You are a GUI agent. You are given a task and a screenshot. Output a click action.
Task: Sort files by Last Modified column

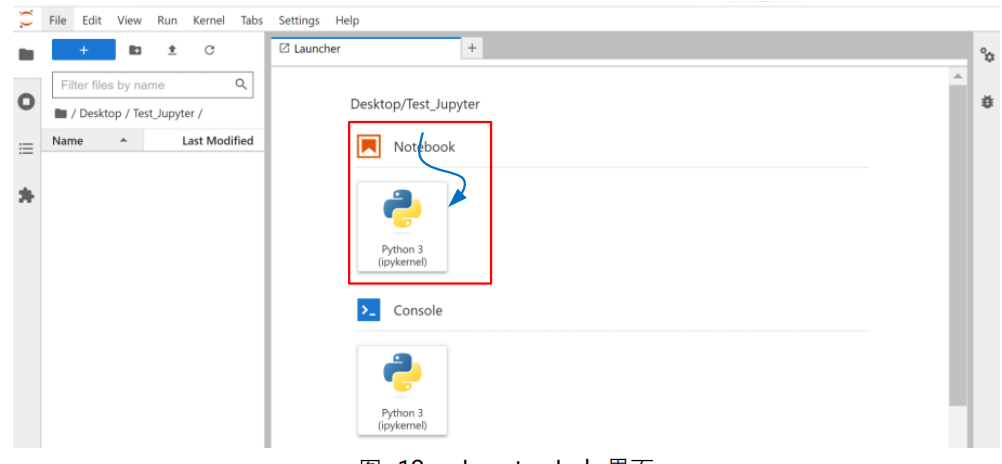click(x=204, y=141)
